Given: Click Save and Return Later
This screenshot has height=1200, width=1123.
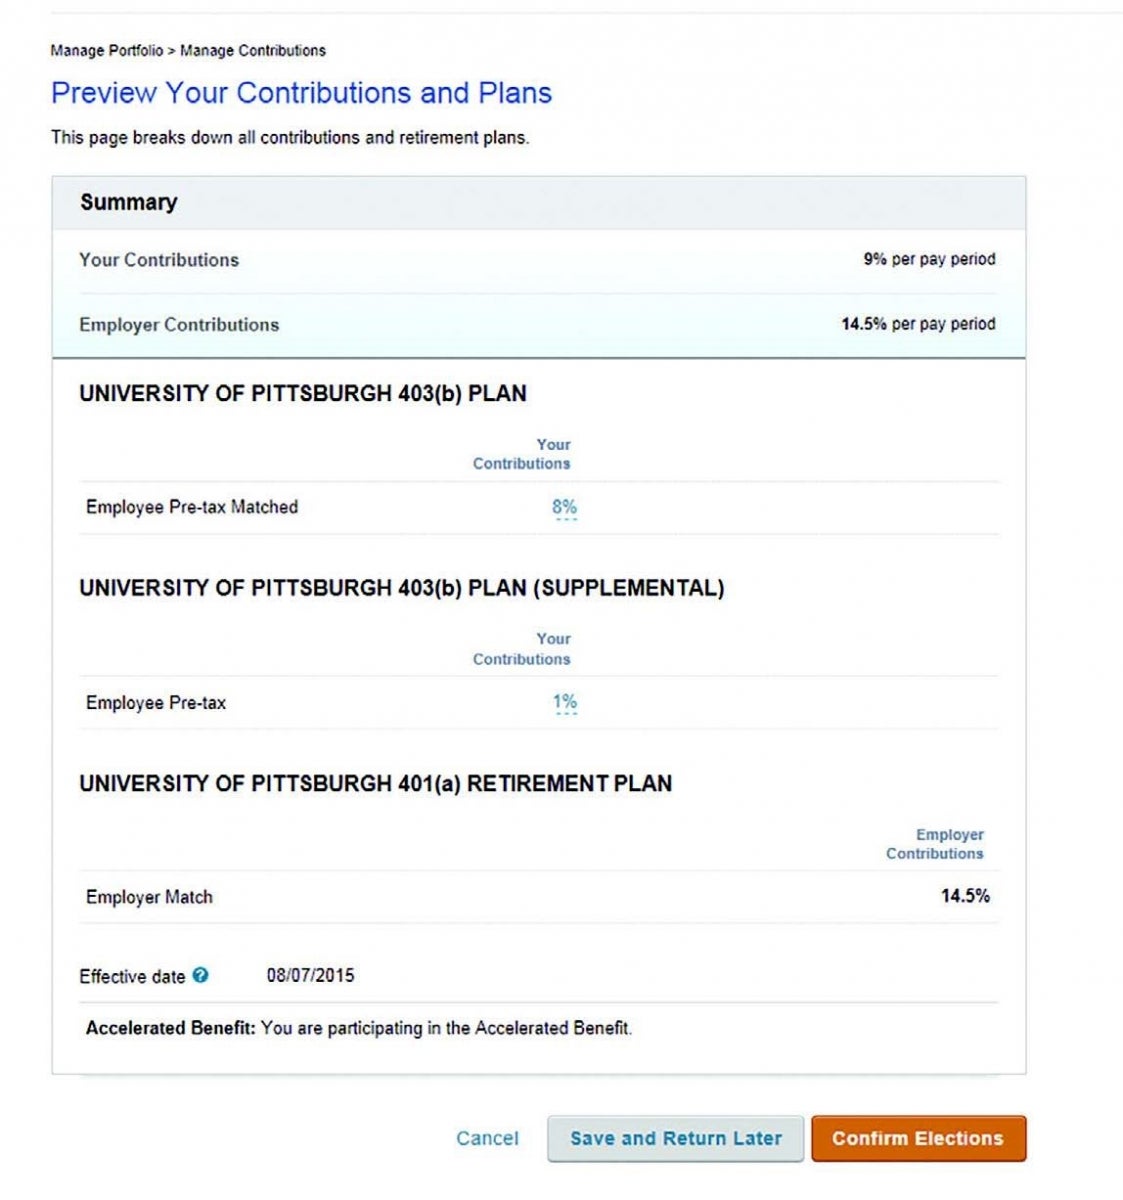Looking at the screenshot, I should [675, 1138].
